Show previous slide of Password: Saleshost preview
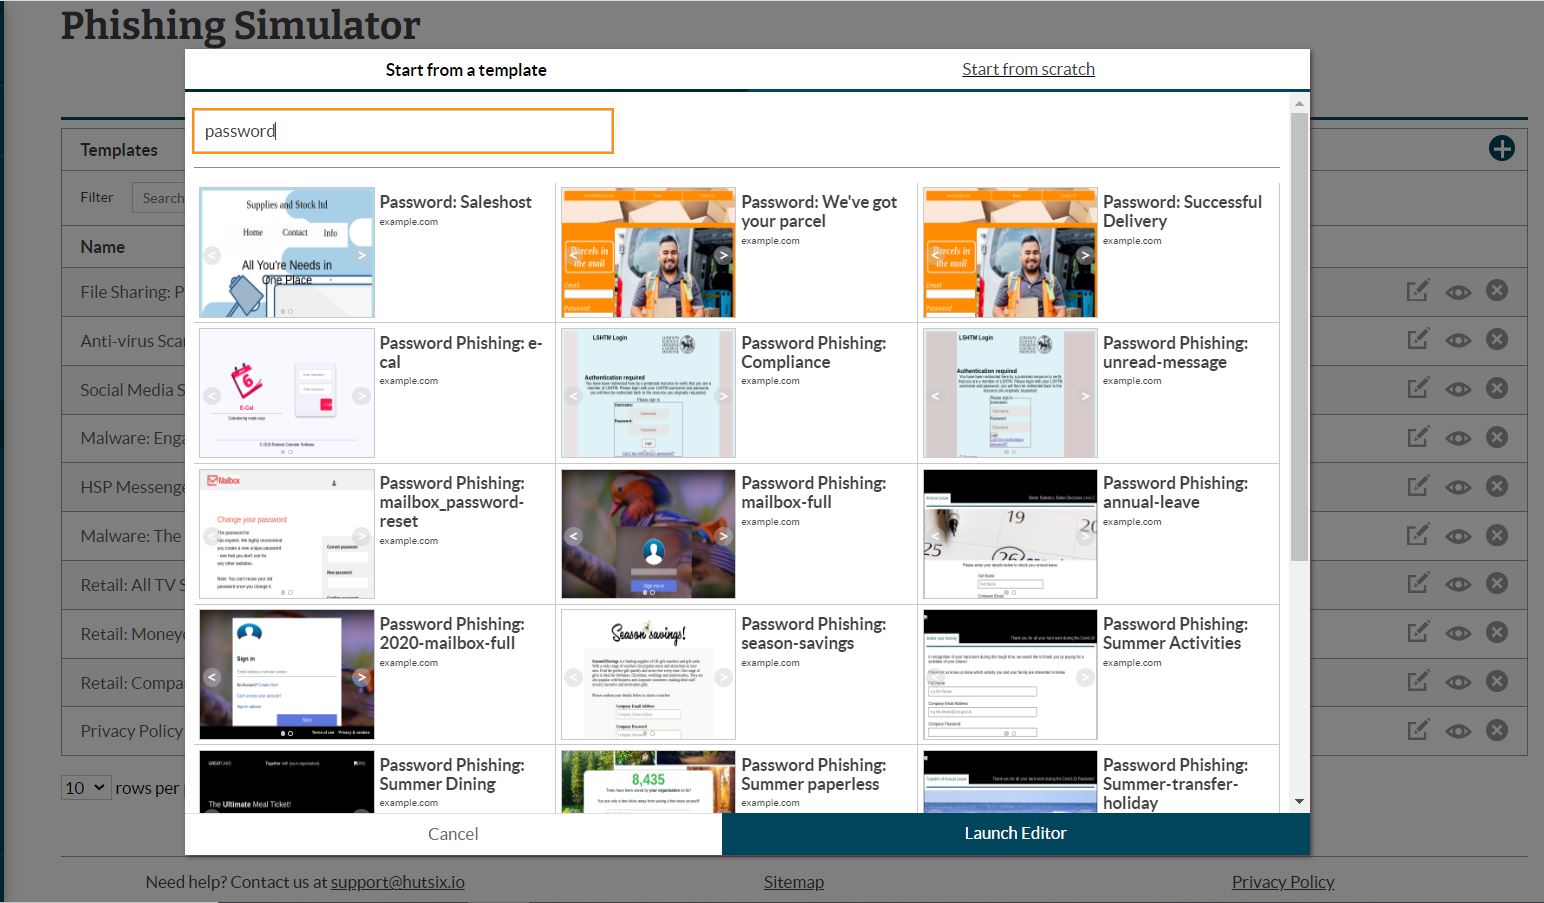This screenshot has width=1544, height=903. (x=212, y=255)
